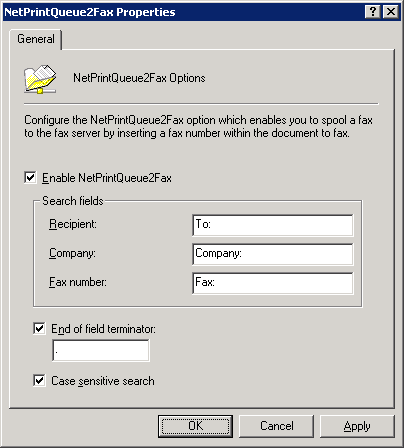This screenshot has height=448, width=404.
Task: Click the Fax number input field
Action: click(x=273, y=283)
